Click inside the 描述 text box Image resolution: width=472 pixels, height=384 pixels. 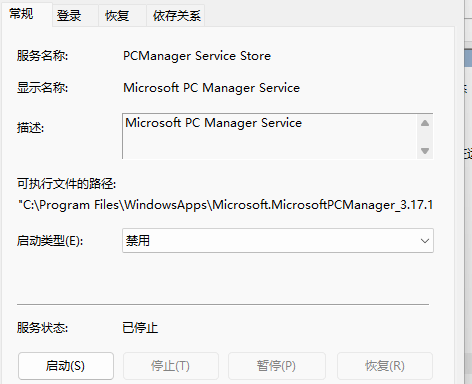(270, 136)
